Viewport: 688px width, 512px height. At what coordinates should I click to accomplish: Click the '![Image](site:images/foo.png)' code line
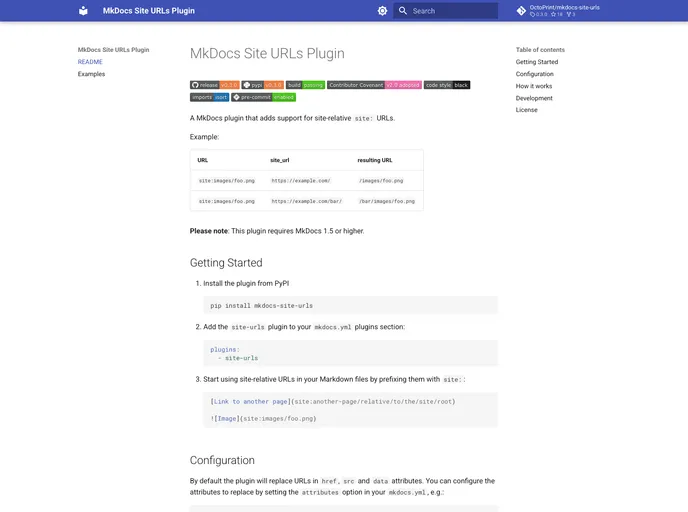[263, 419]
